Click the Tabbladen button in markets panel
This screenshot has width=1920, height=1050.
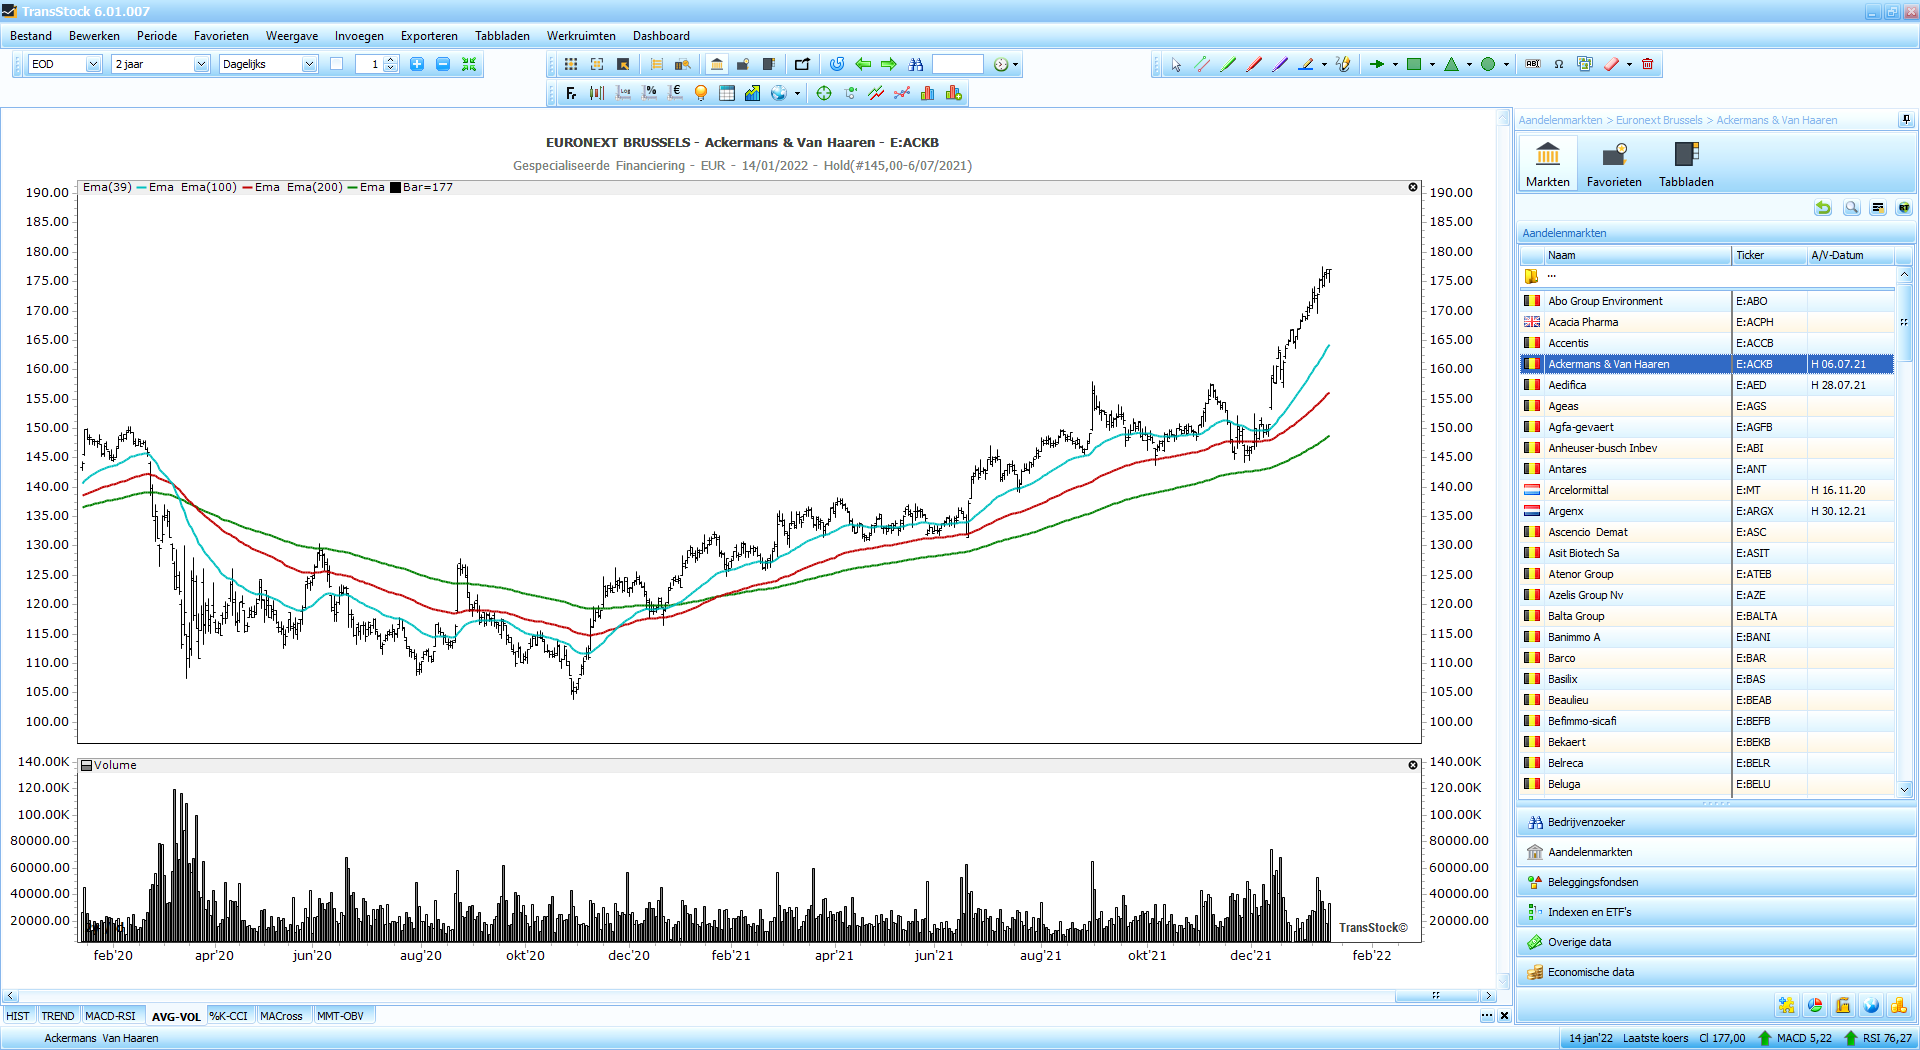(x=1686, y=164)
